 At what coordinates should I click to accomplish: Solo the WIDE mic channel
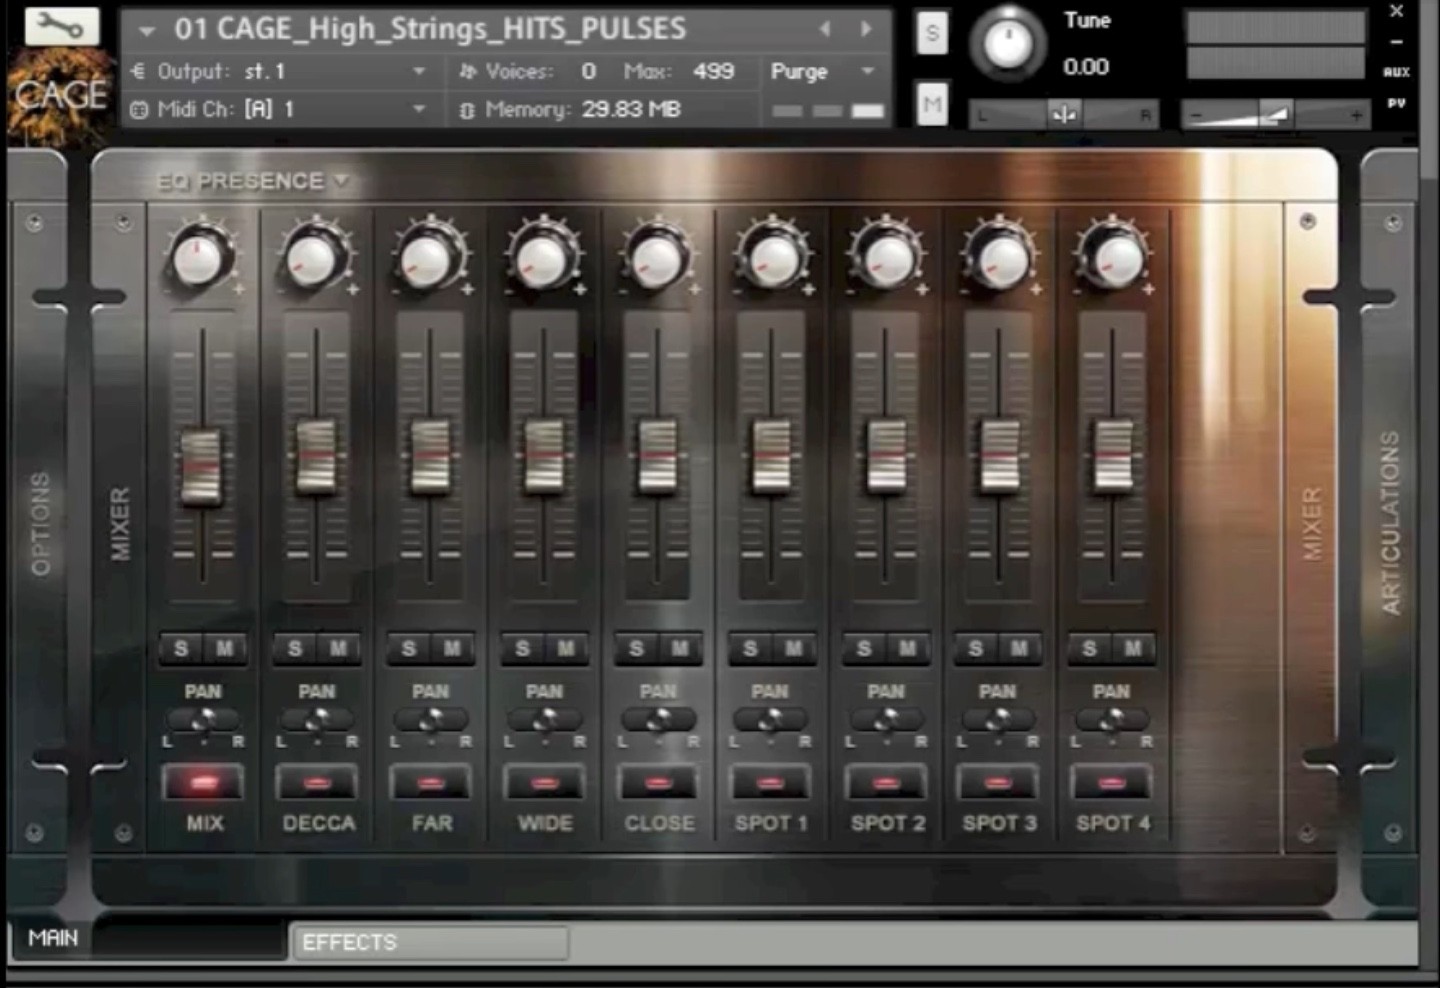pyautogui.click(x=522, y=649)
